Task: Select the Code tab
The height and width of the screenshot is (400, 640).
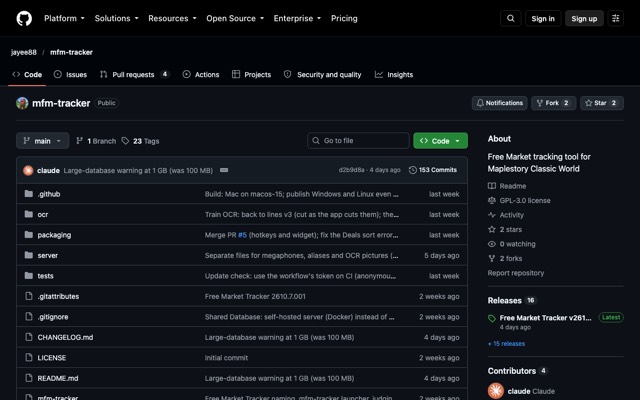Action: coord(27,75)
